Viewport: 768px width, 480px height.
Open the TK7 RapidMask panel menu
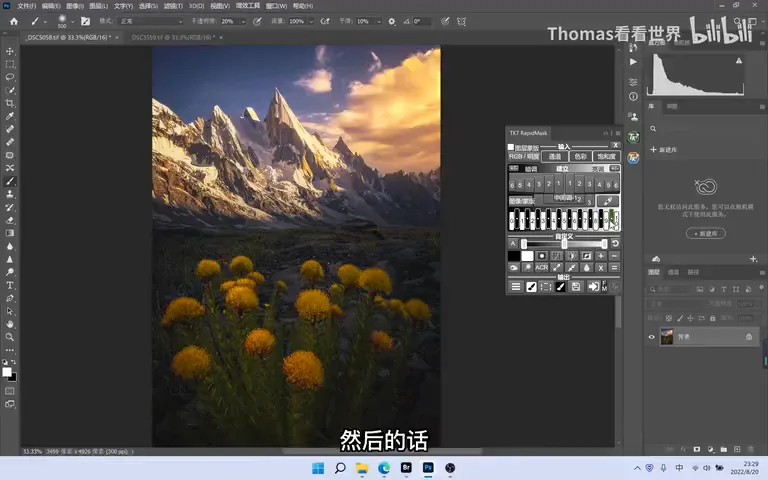click(618, 133)
